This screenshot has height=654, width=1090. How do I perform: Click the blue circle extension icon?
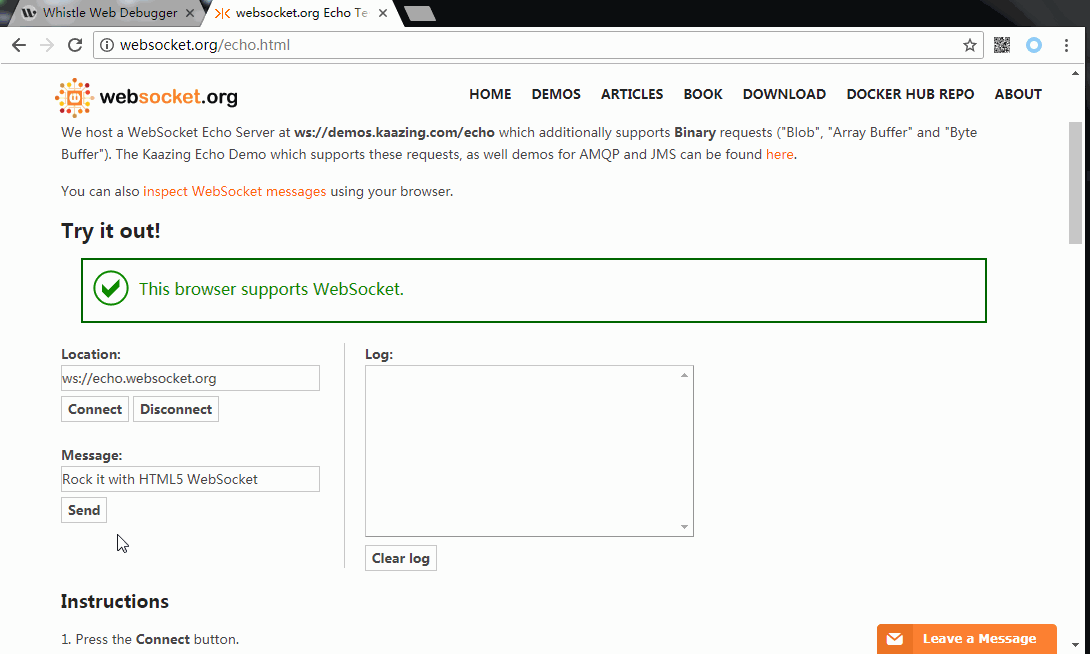pyautogui.click(x=1034, y=45)
